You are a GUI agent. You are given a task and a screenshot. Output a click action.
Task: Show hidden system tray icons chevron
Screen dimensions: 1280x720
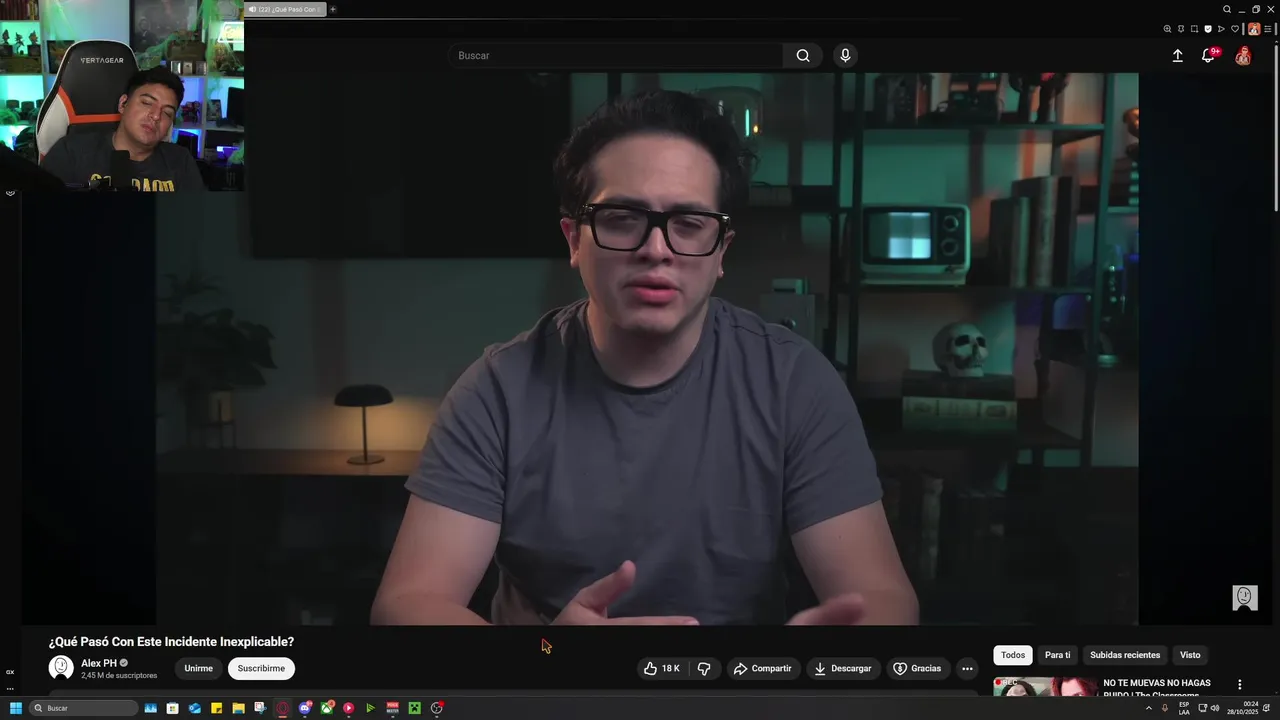tap(1148, 708)
